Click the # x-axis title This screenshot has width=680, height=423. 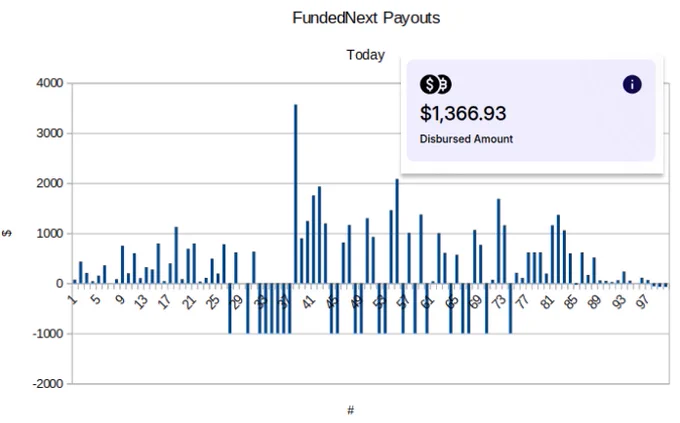(350, 410)
